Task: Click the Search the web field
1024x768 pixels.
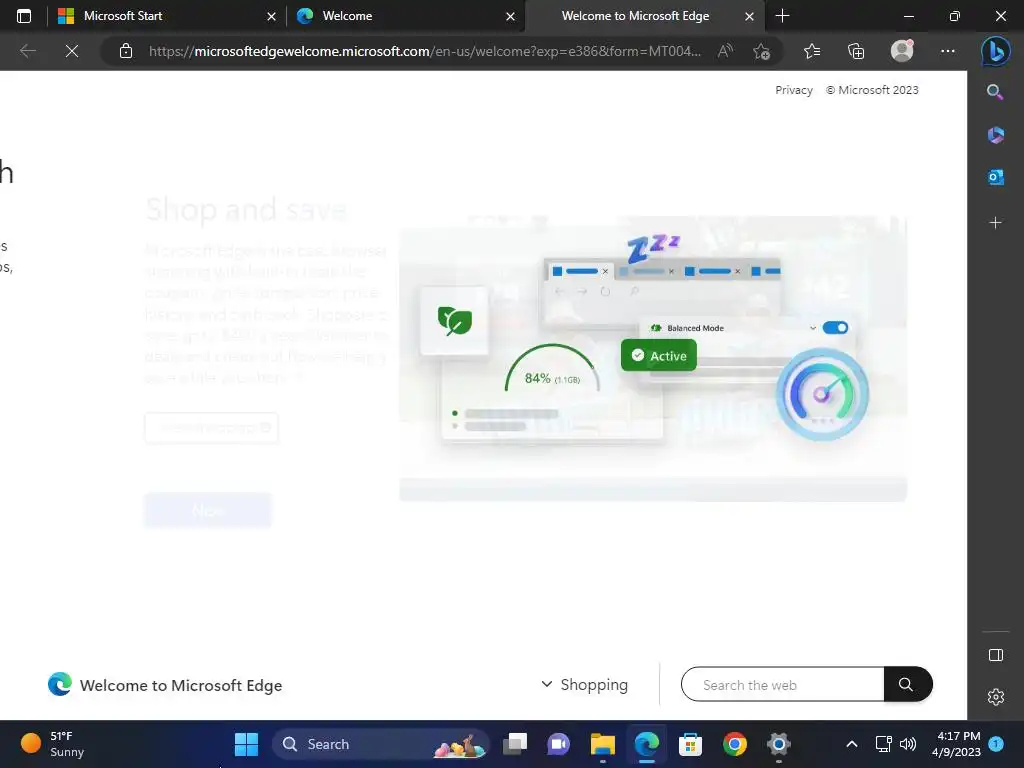Action: click(782, 684)
